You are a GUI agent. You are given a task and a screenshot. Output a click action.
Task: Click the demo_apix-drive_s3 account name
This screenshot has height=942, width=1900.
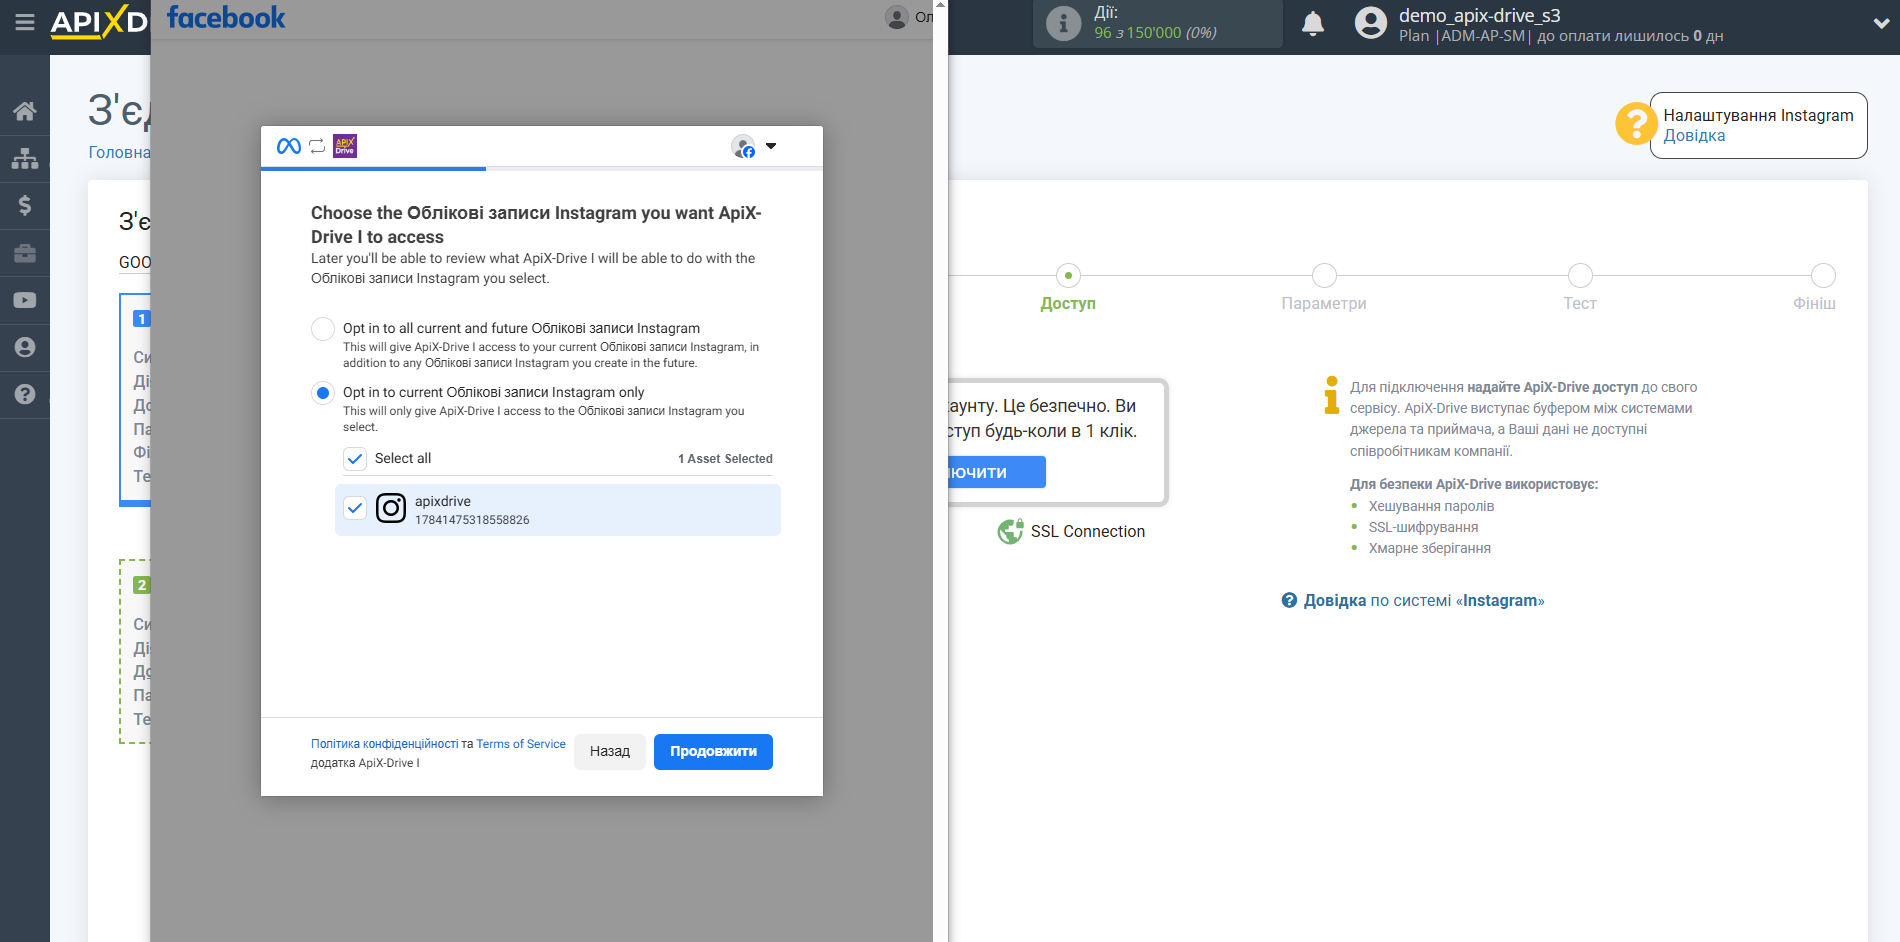pos(1479,15)
